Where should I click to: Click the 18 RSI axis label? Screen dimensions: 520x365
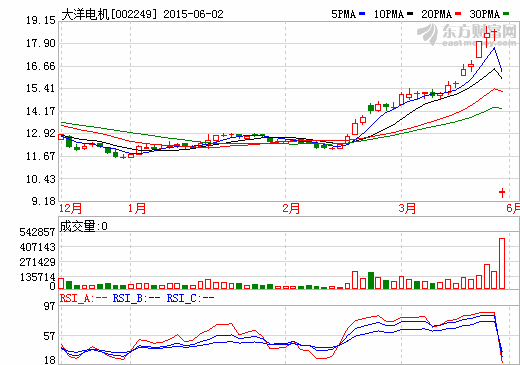tap(49, 360)
